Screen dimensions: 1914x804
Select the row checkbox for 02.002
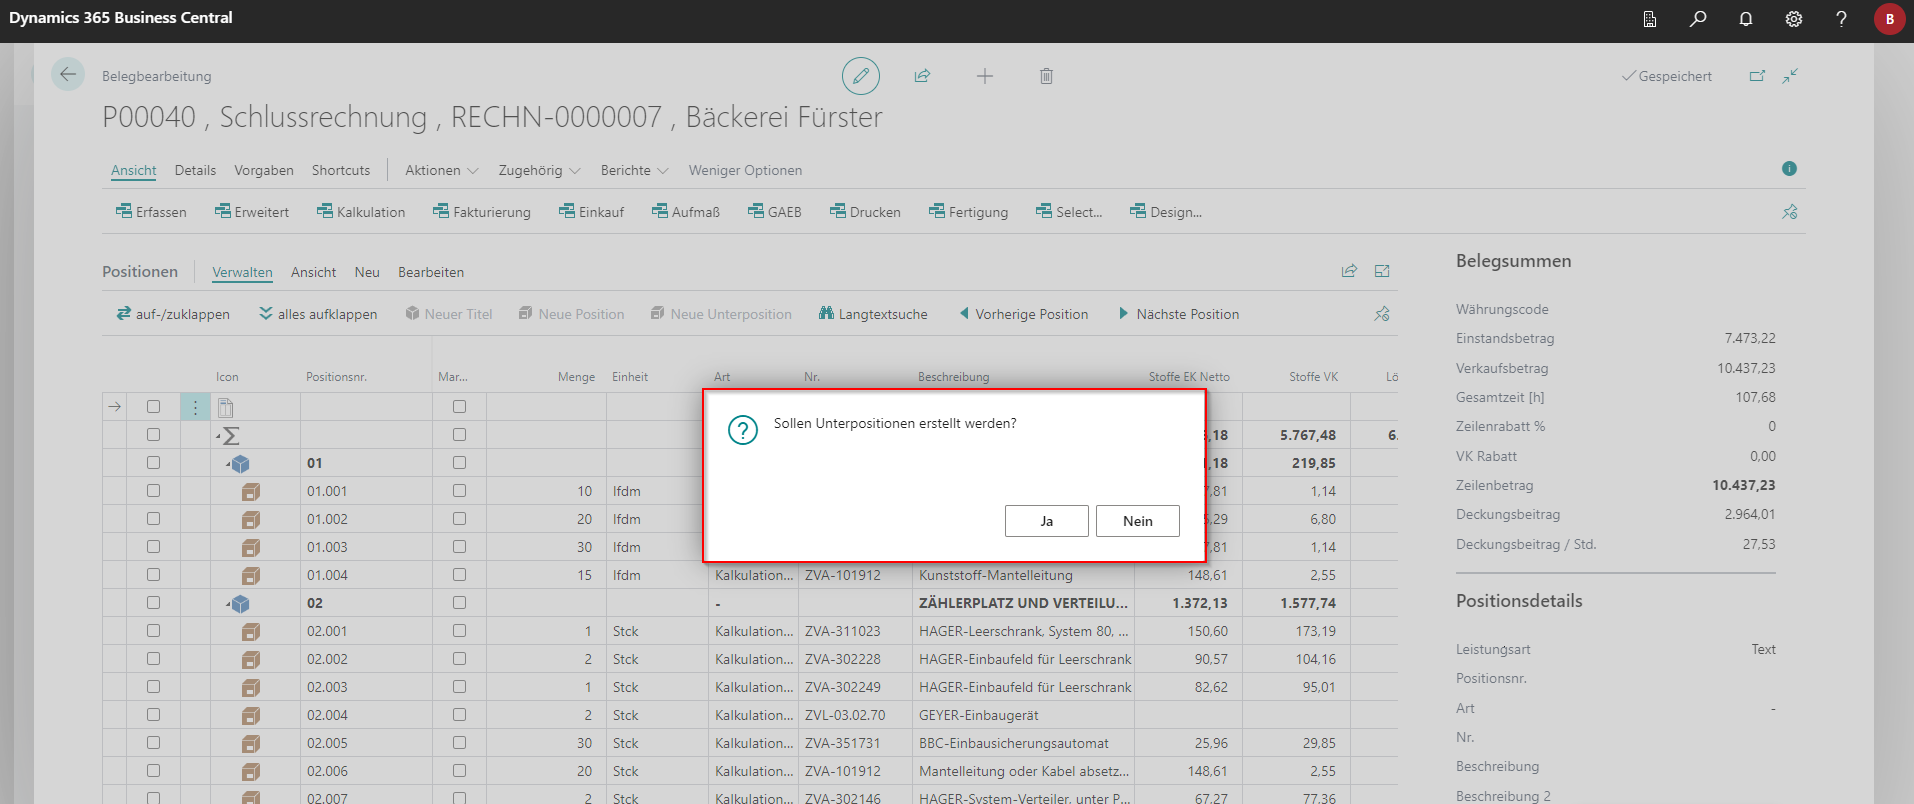click(153, 659)
